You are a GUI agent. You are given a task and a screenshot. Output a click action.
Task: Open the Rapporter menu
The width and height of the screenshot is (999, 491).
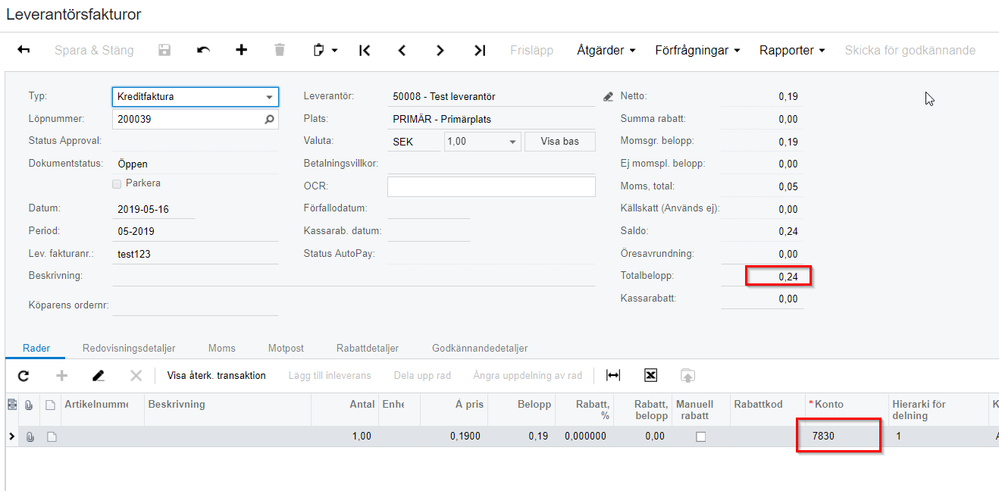point(792,50)
